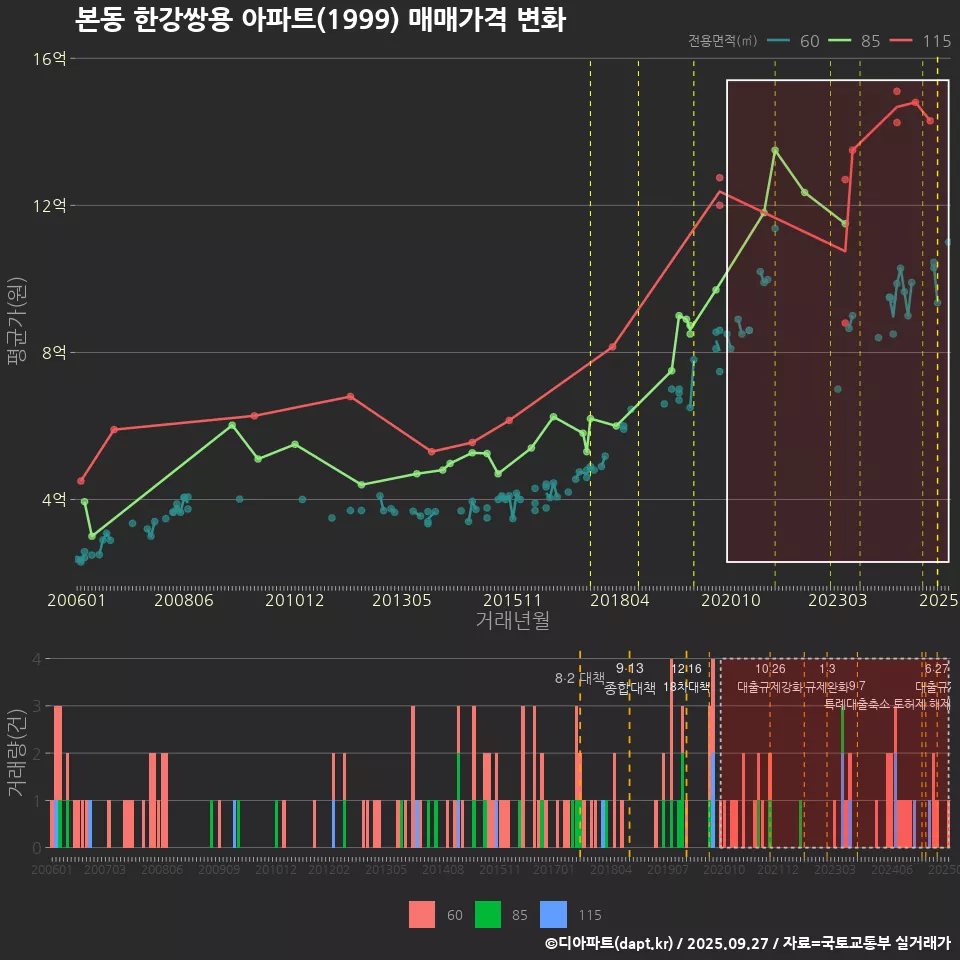
Task: Click the 60㎡ teal line legend marker at top
Action: point(779,41)
